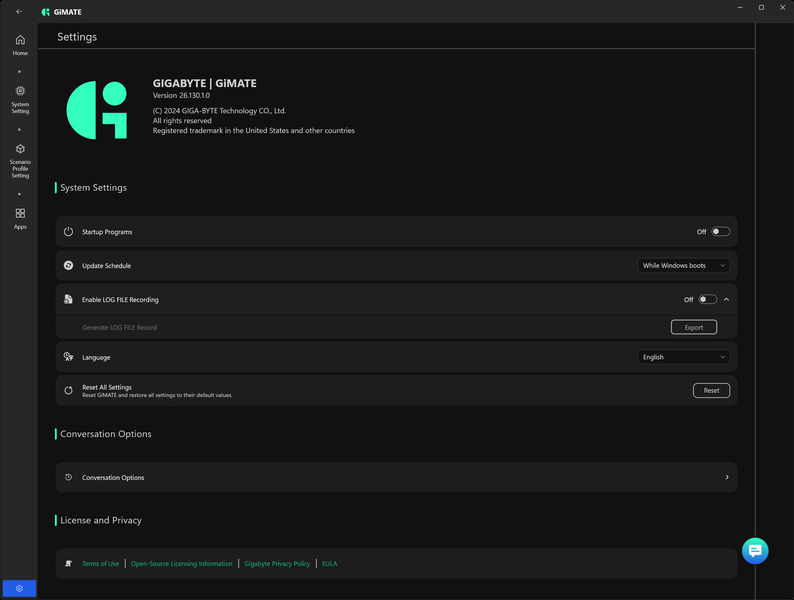794x600 pixels.
Task: Toggle Startup Programs switch on
Action: click(x=721, y=231)
